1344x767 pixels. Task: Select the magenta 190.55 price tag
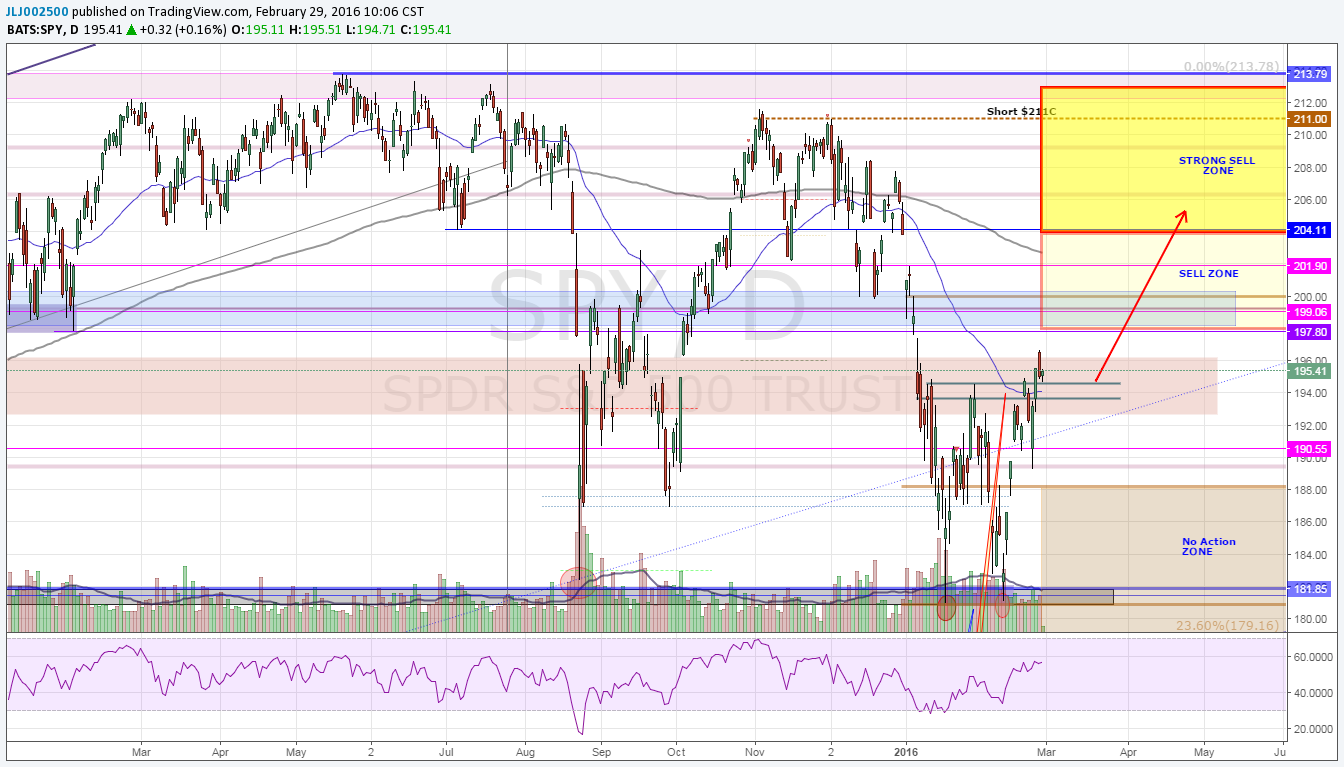pos(1310,450)
